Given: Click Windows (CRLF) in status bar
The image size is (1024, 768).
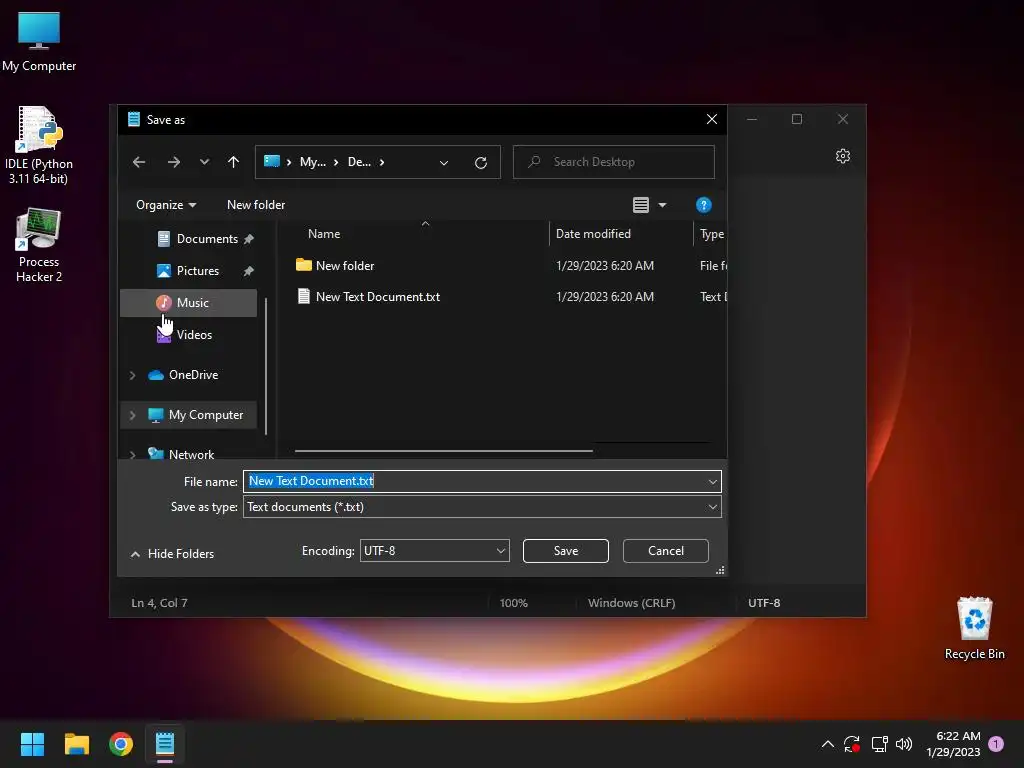Looking at the screenshot, I should pos(631,603).
